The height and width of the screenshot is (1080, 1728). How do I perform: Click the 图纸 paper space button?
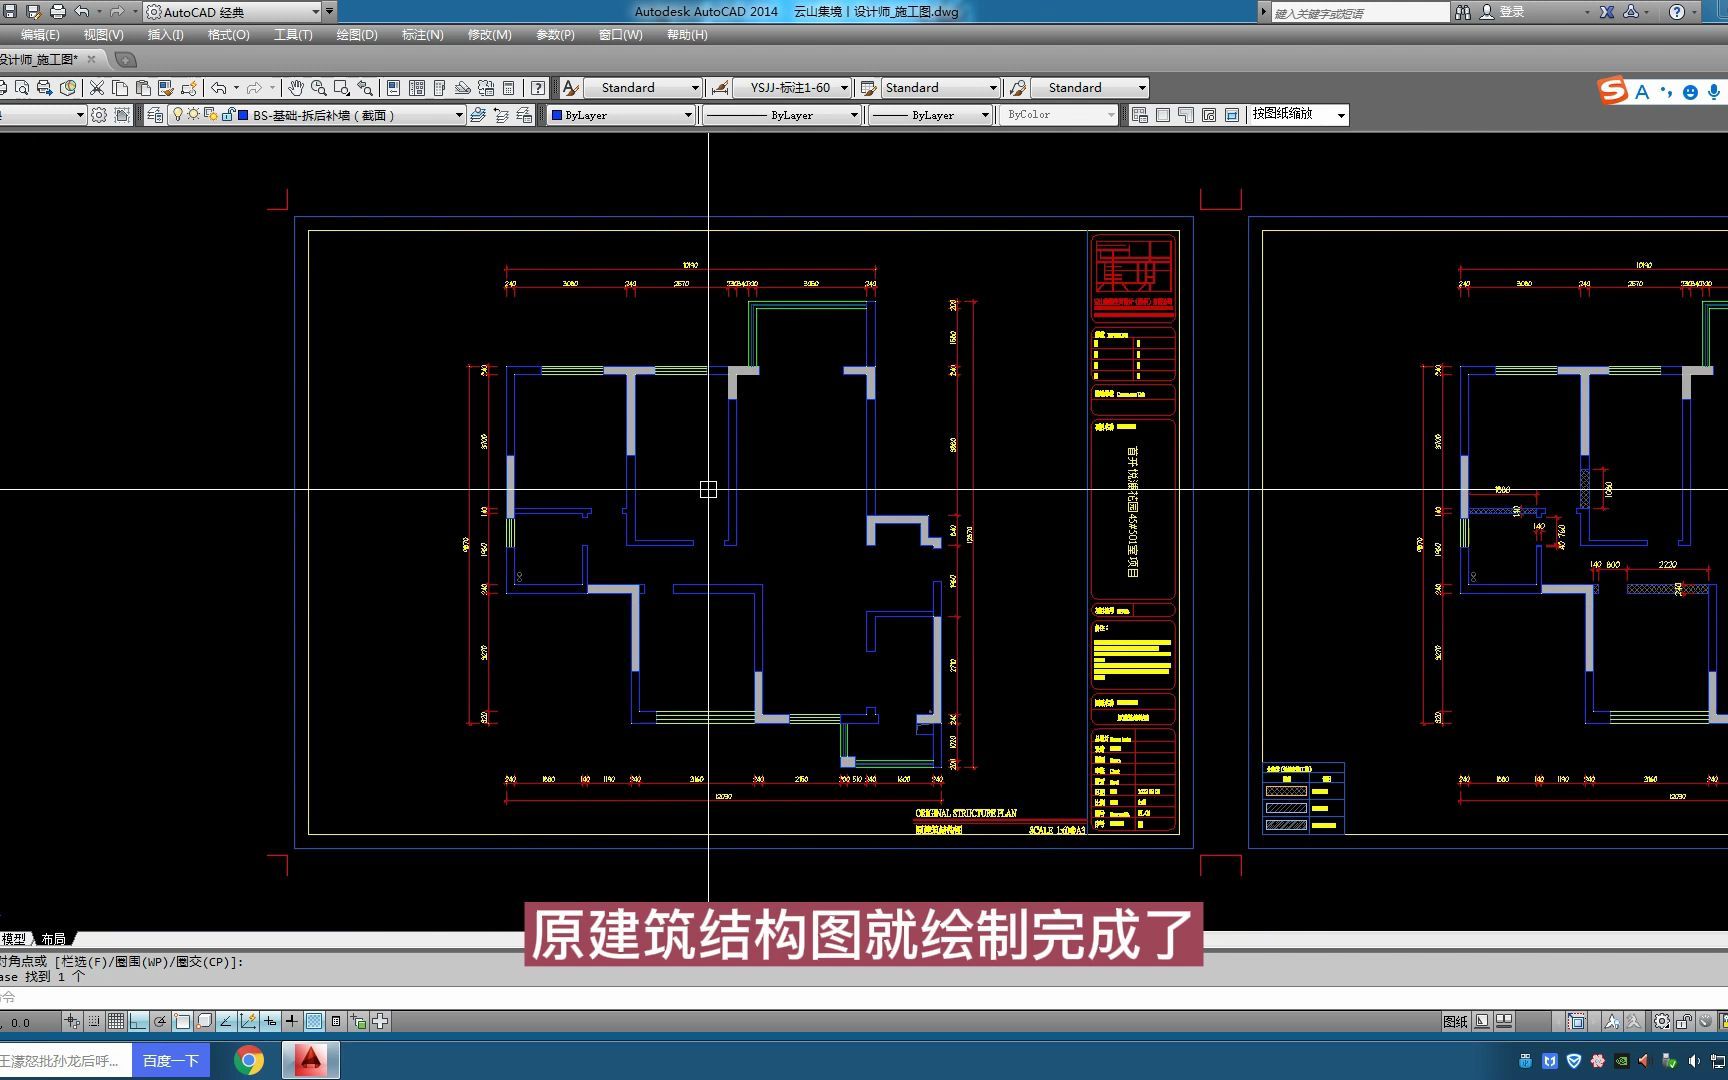pos(1455,1021)
